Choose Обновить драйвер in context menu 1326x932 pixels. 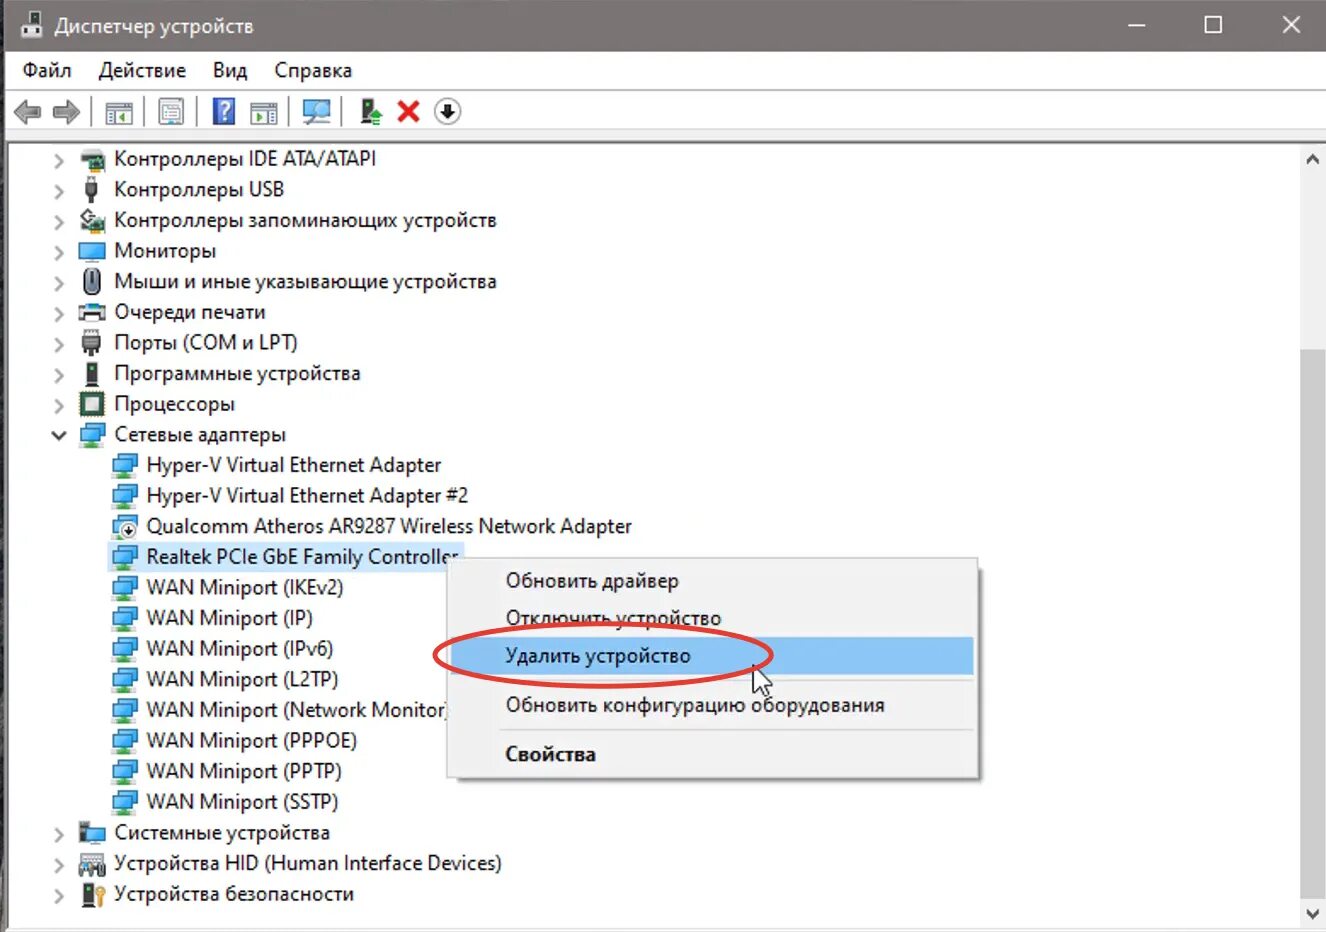coord(711,581)
